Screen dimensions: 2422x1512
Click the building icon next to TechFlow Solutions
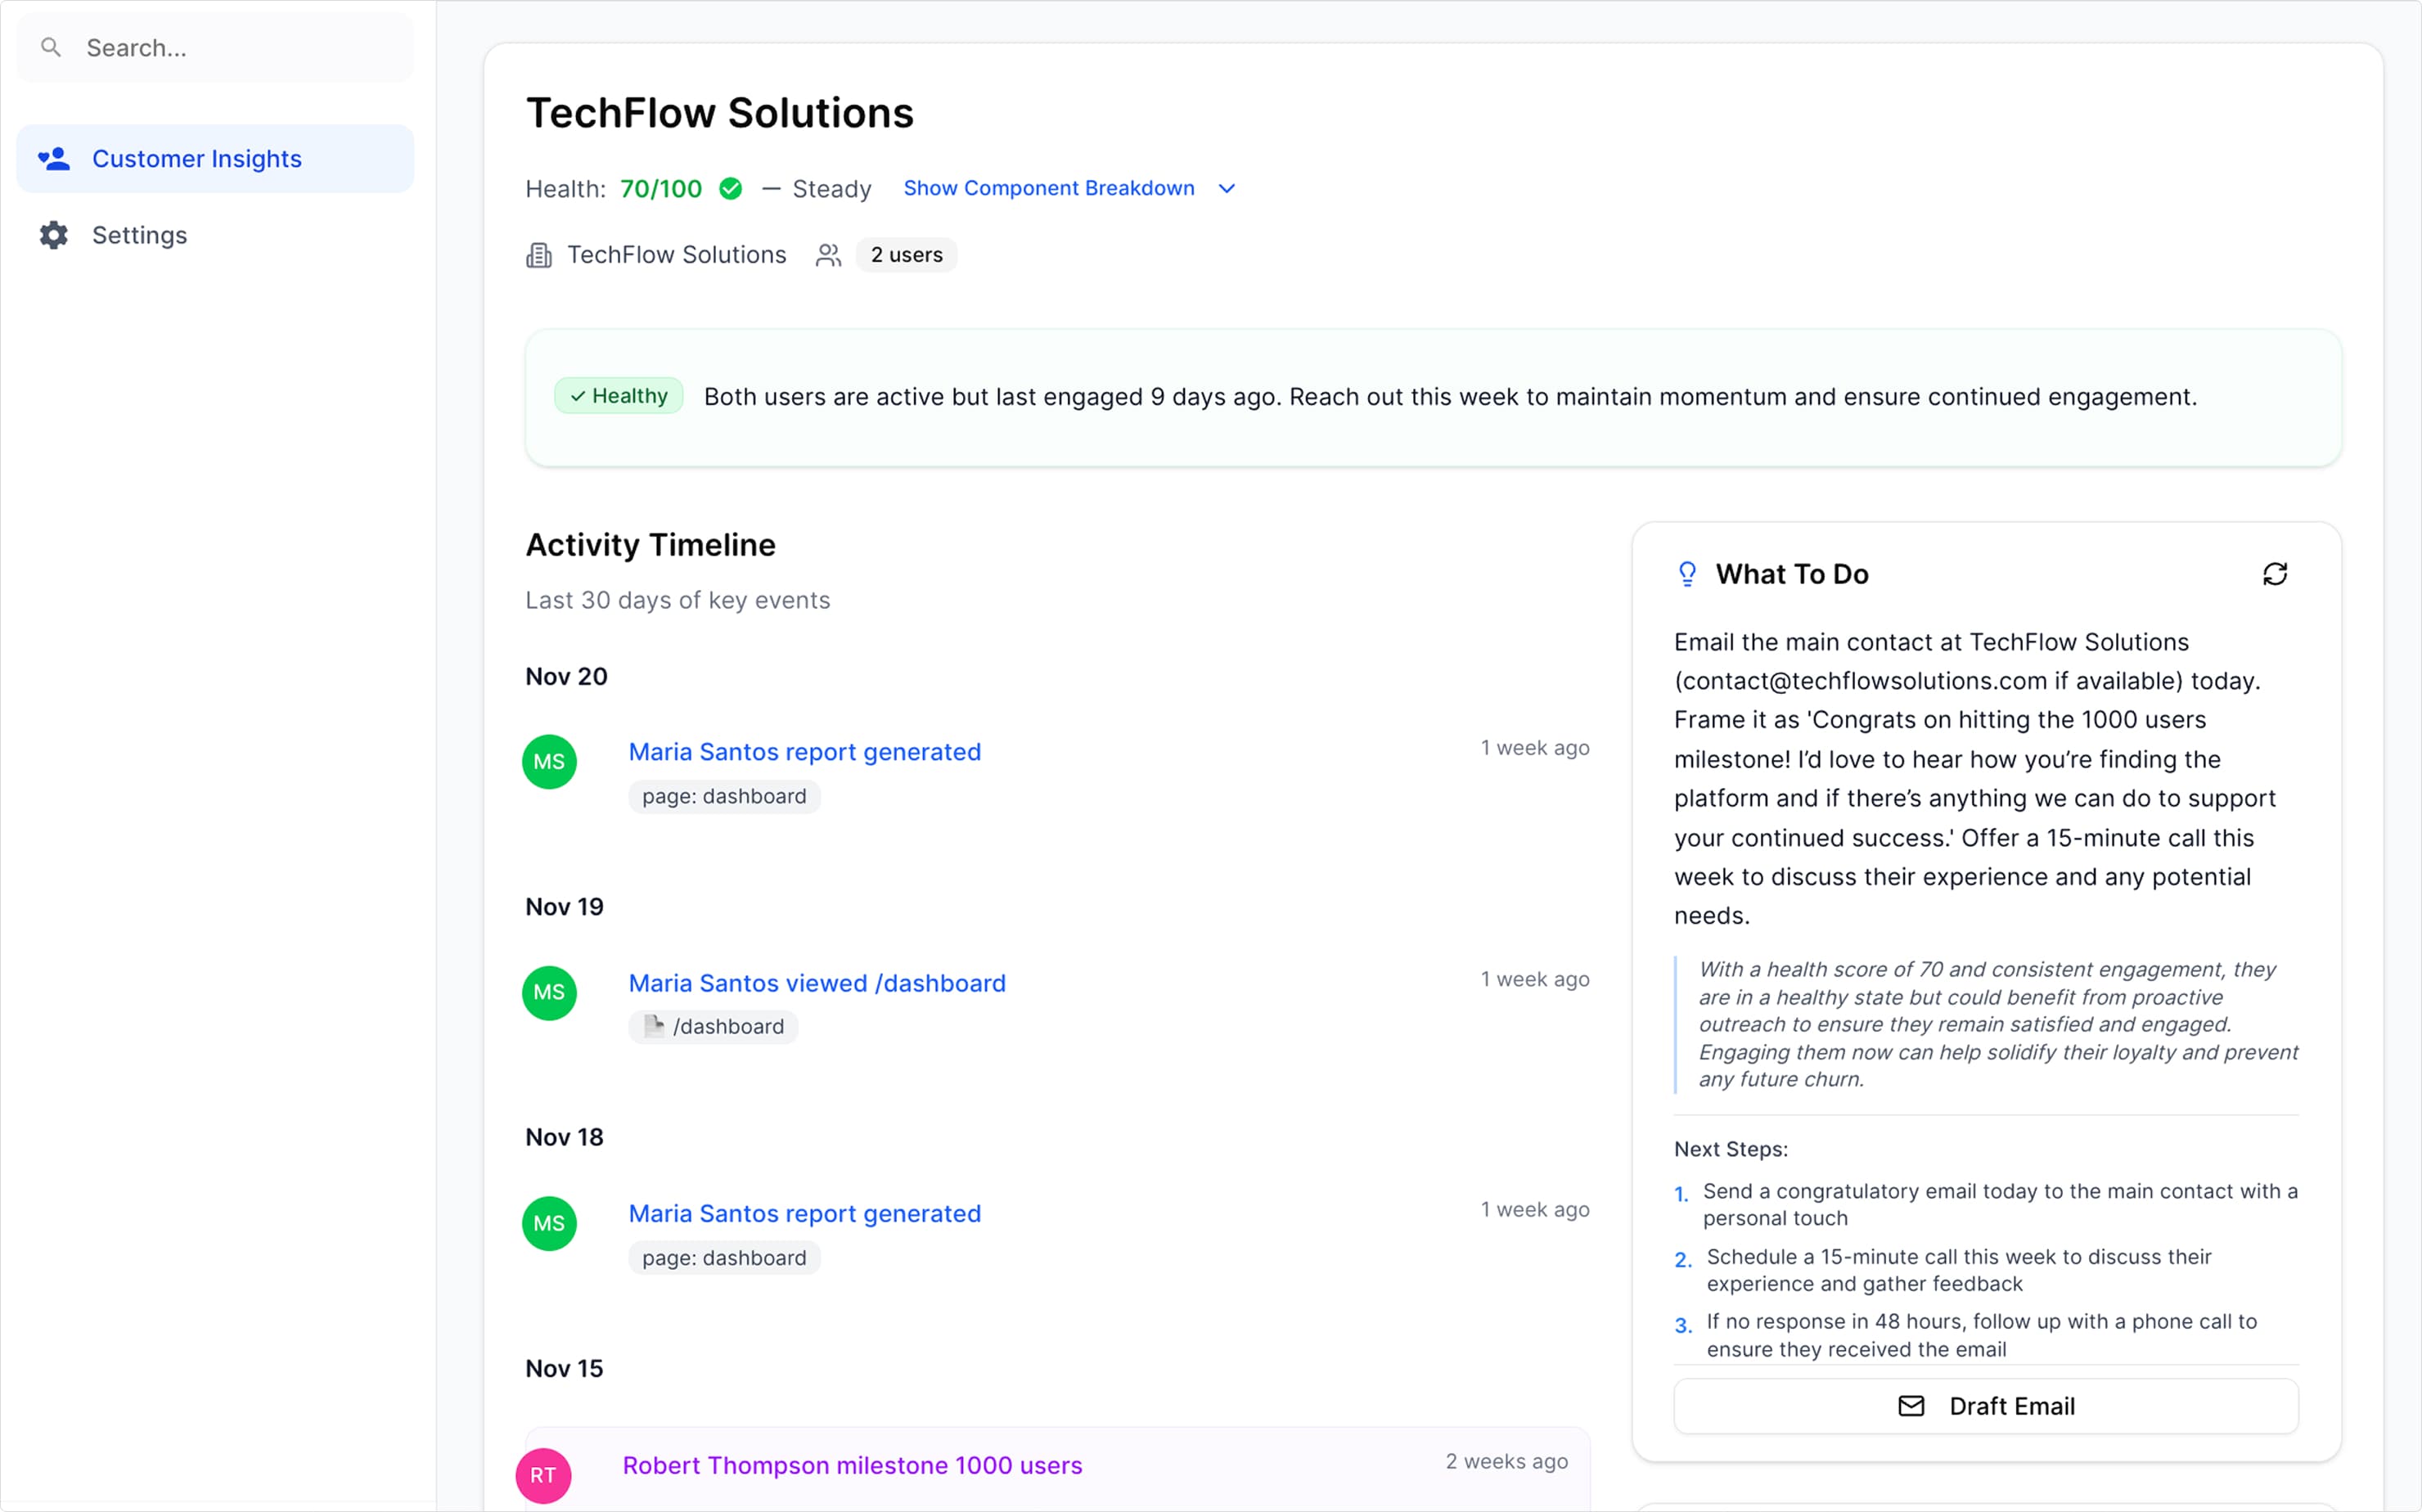[539, 256]
